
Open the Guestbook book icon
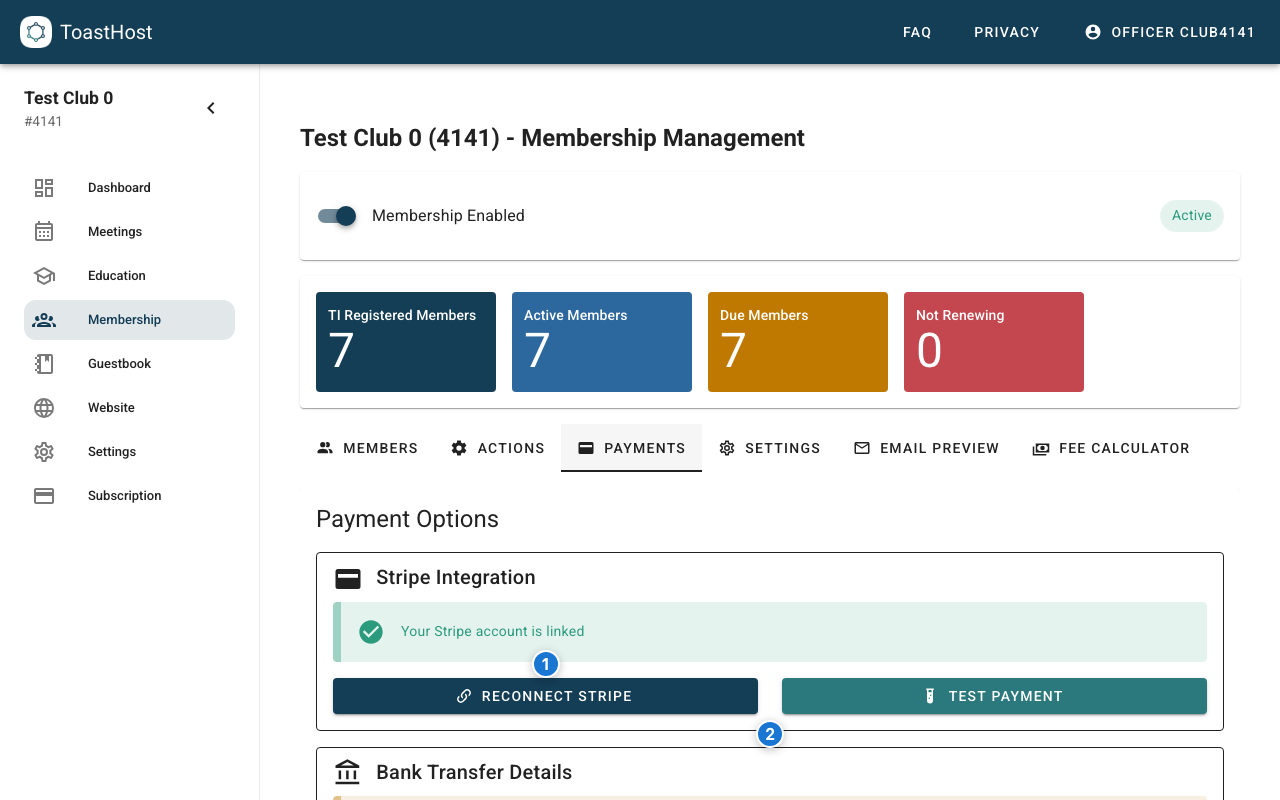(44, 363)
